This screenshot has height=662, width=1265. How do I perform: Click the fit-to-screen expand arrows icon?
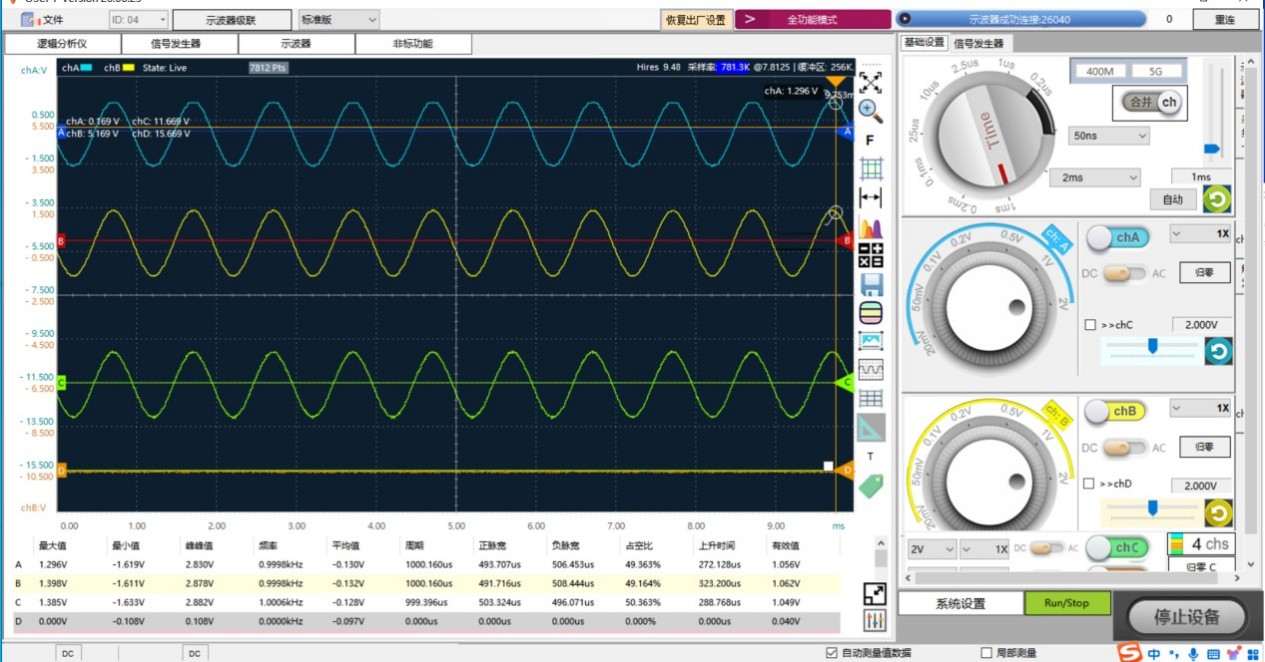871,82
